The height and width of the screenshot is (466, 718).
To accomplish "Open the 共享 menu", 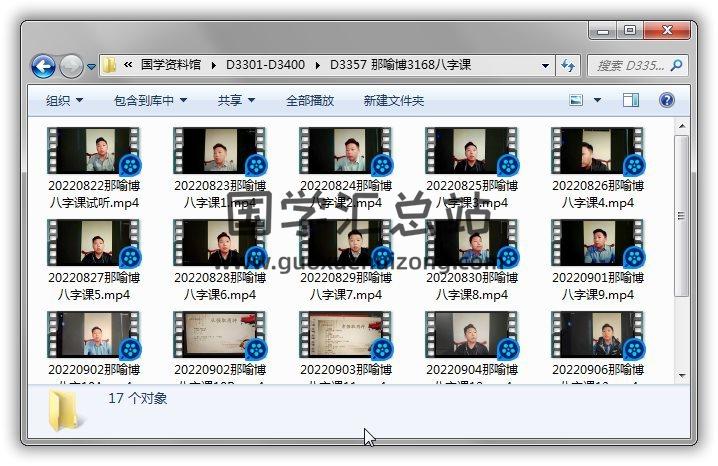I will point(236,100).
